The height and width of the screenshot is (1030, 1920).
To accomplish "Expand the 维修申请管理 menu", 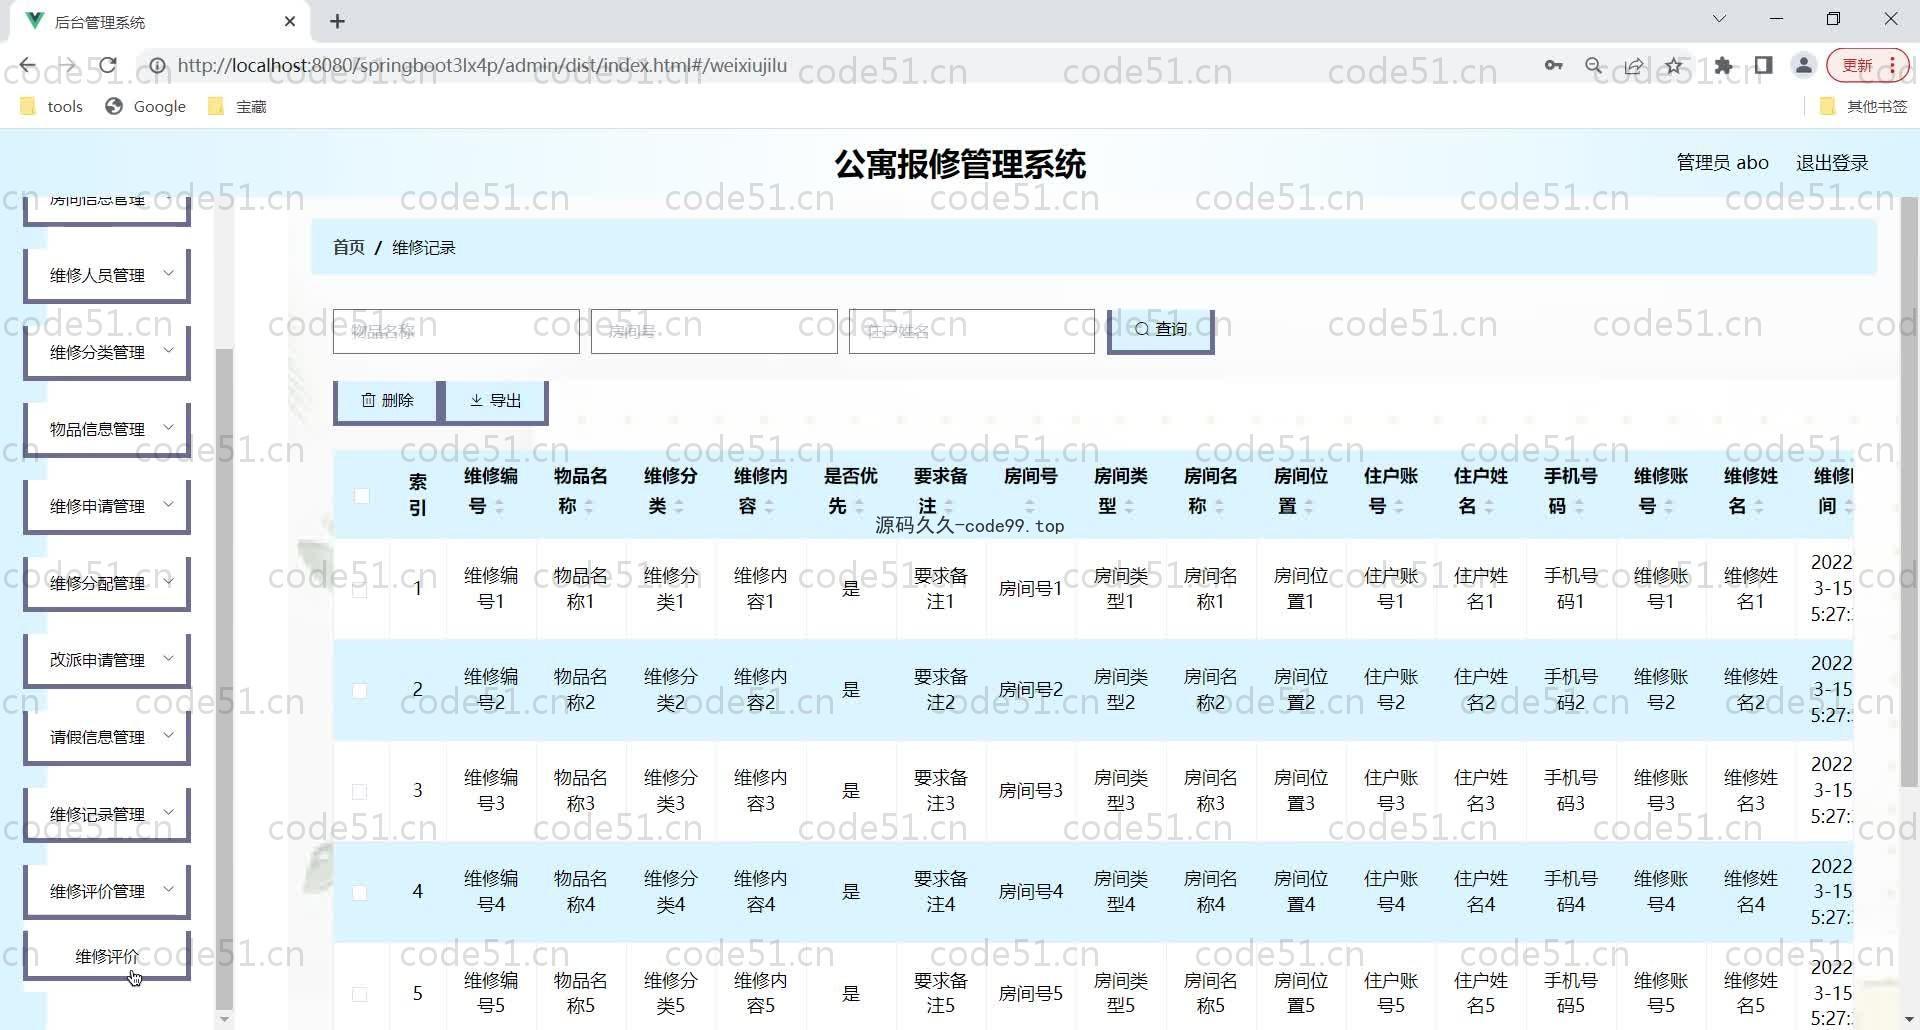I will (x=107, y=506).
